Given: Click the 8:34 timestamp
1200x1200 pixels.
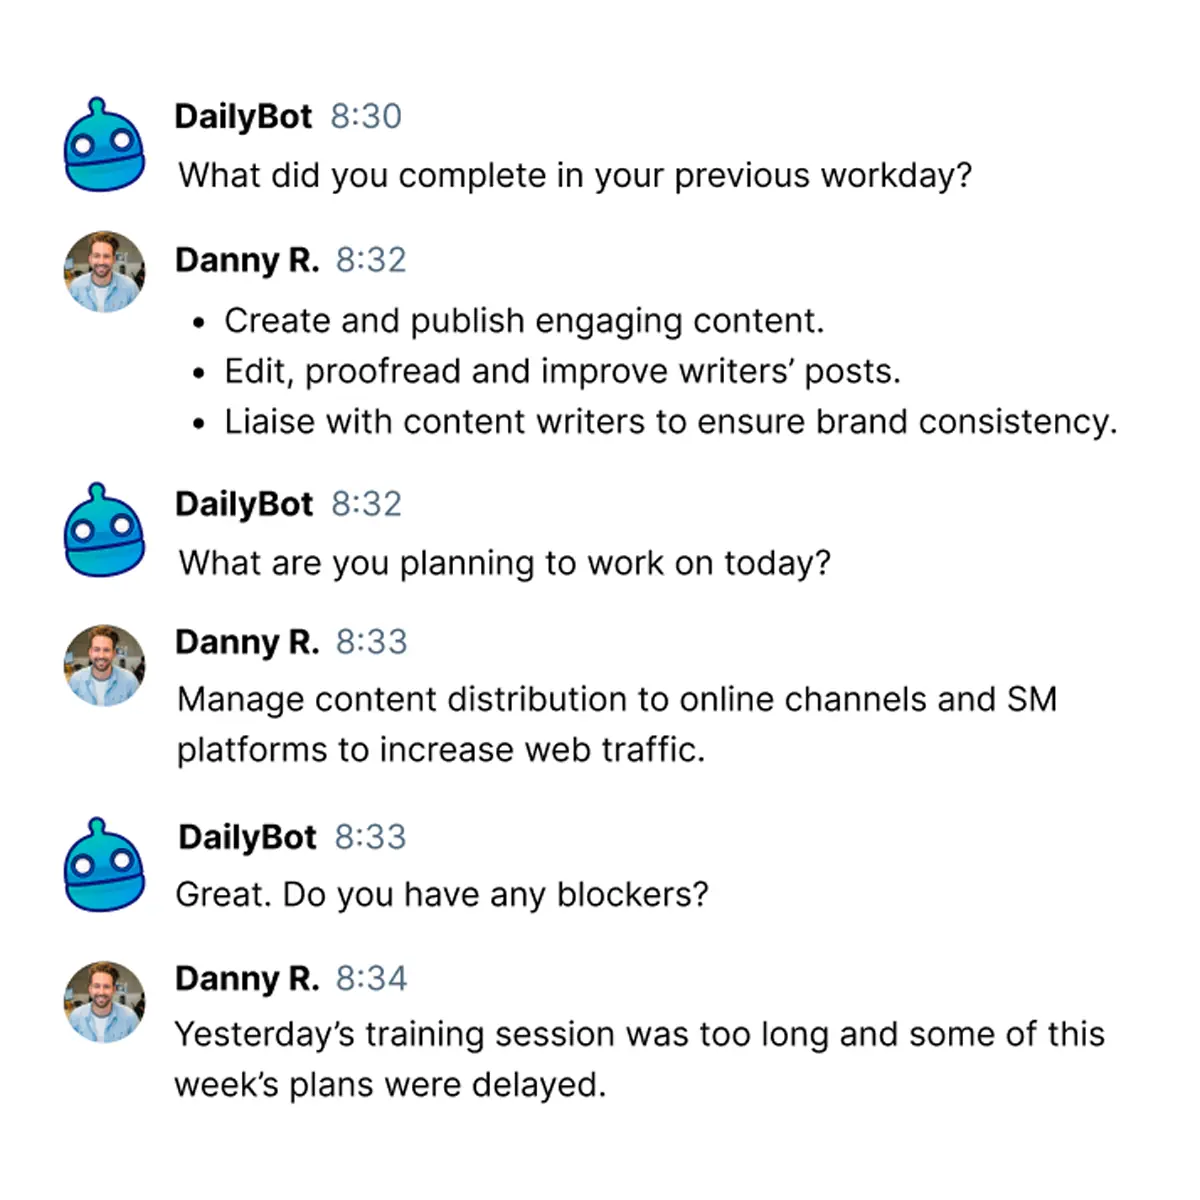Looking at the screenshot, I should coord(371,978).
